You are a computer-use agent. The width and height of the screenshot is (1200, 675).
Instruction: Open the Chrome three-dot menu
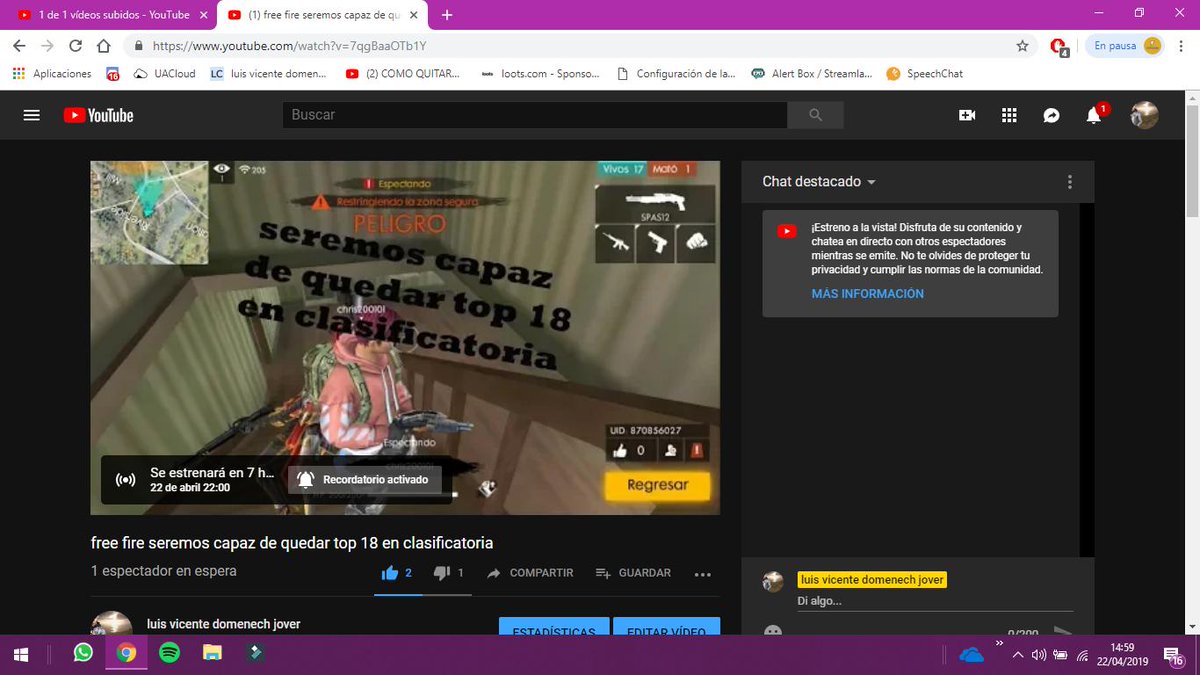tap(1181, 46)
